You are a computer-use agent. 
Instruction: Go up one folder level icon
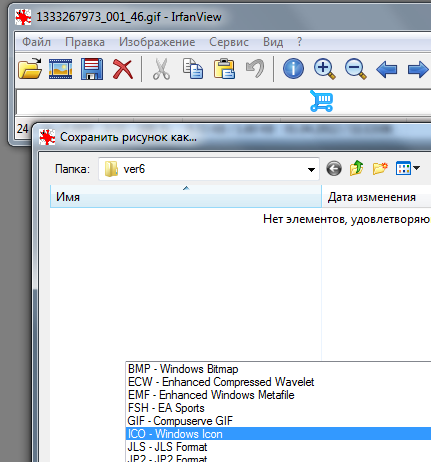click(356, 168)
